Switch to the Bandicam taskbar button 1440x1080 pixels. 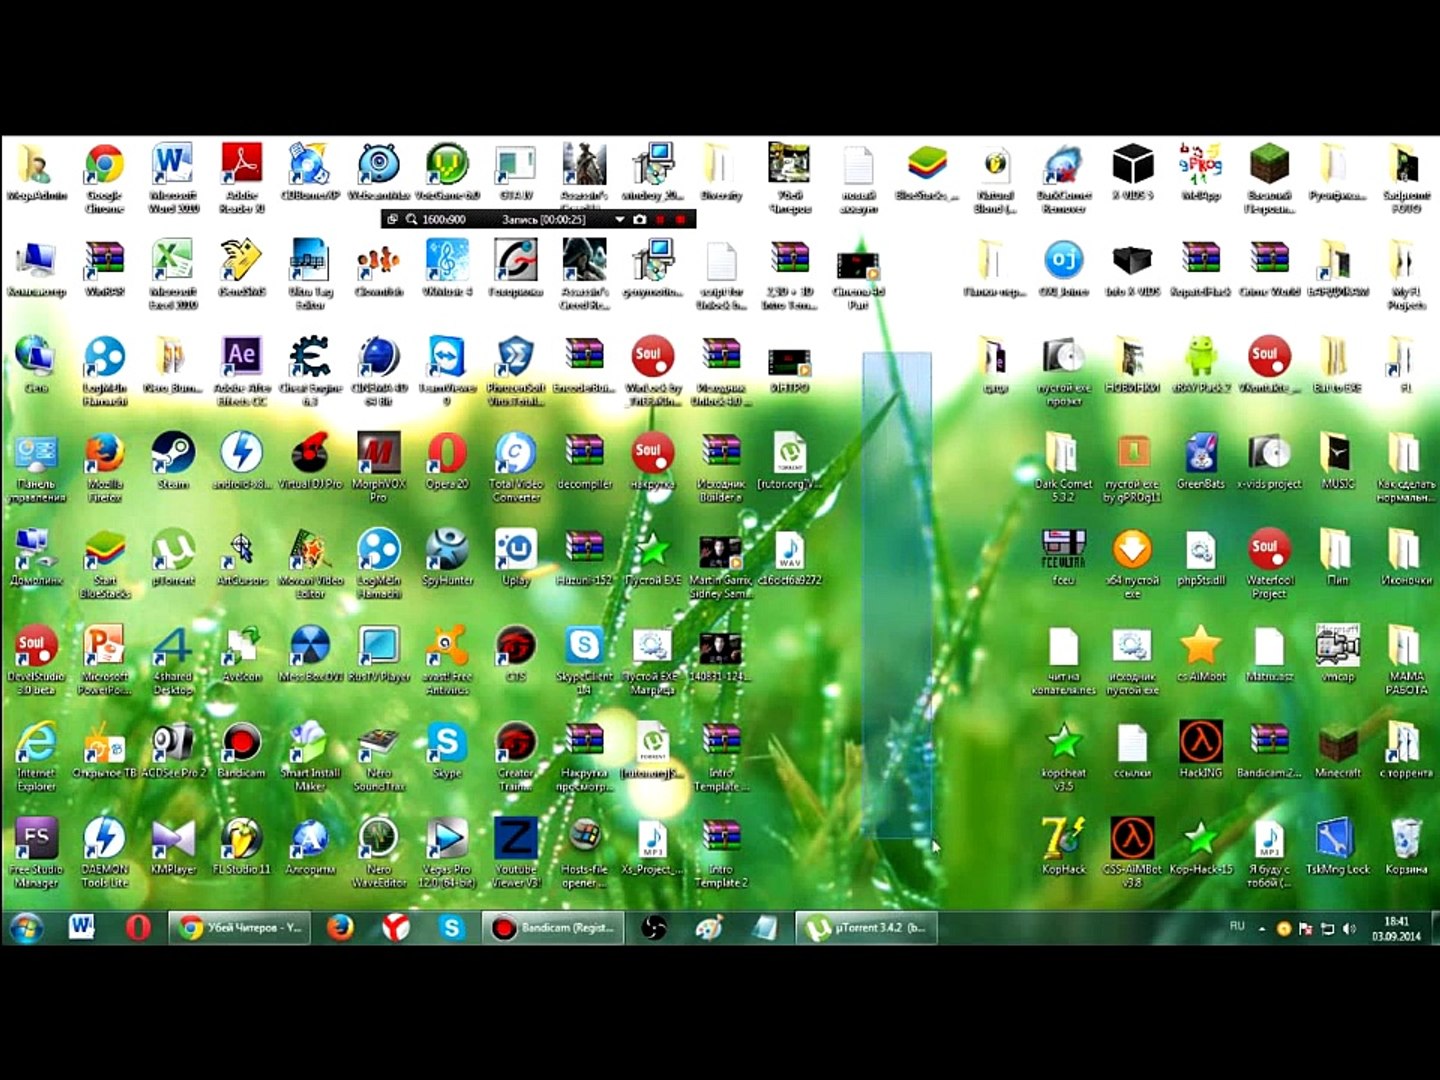pos(553,928)
